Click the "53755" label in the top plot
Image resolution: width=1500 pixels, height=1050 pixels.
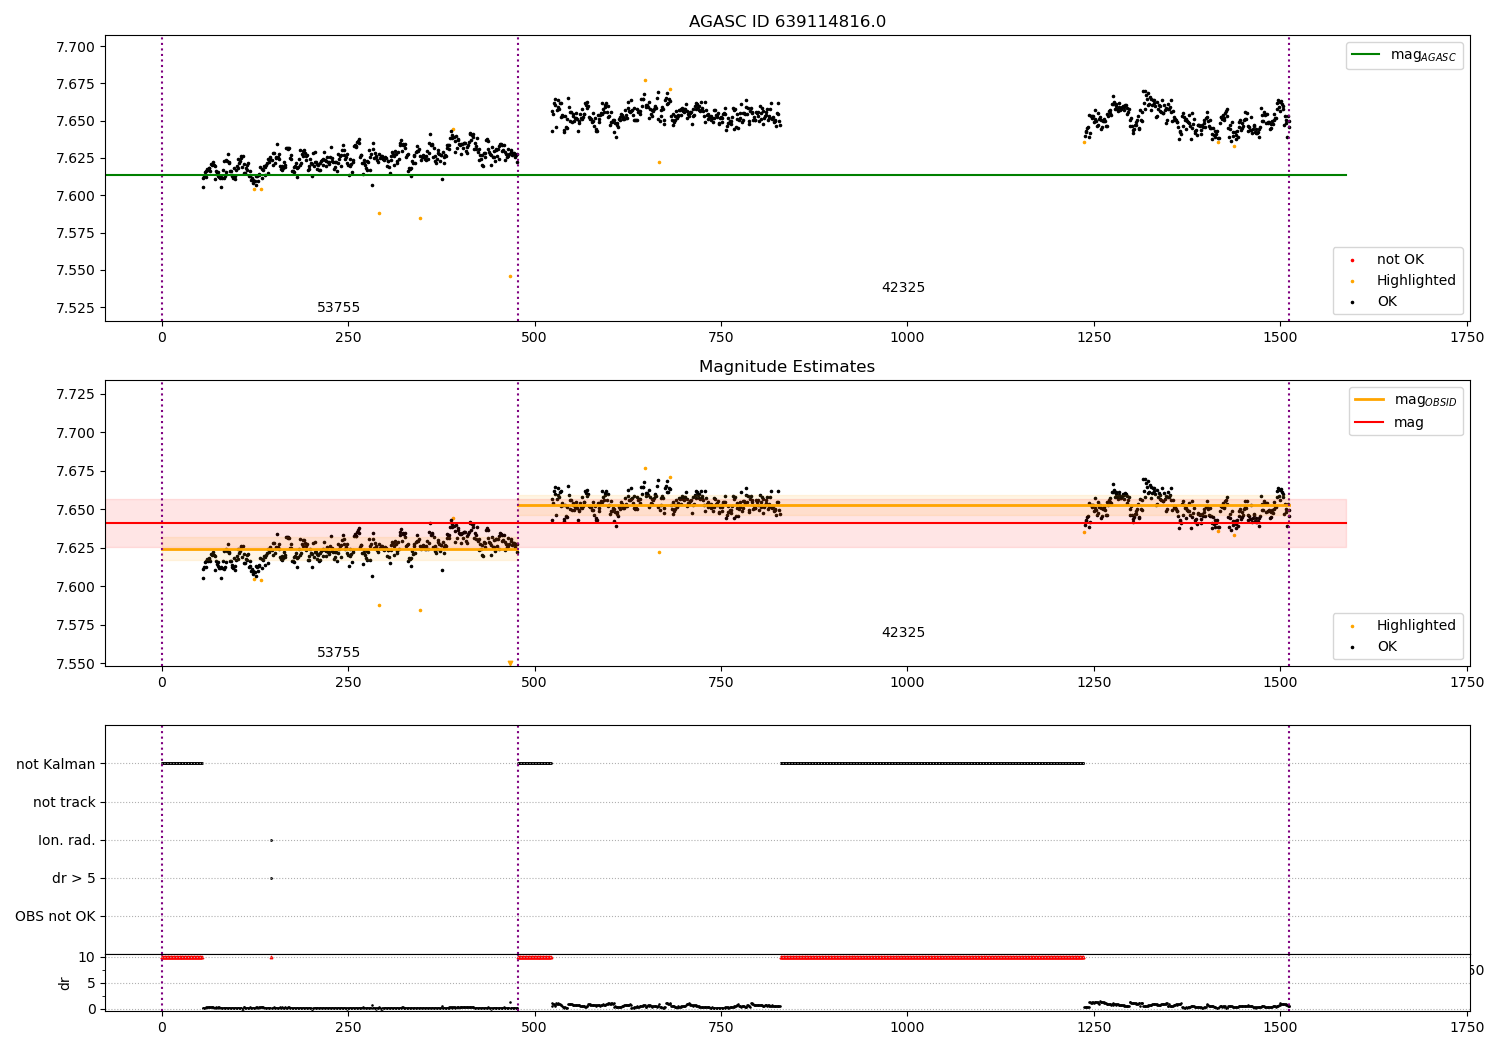(x=338, y=308)
